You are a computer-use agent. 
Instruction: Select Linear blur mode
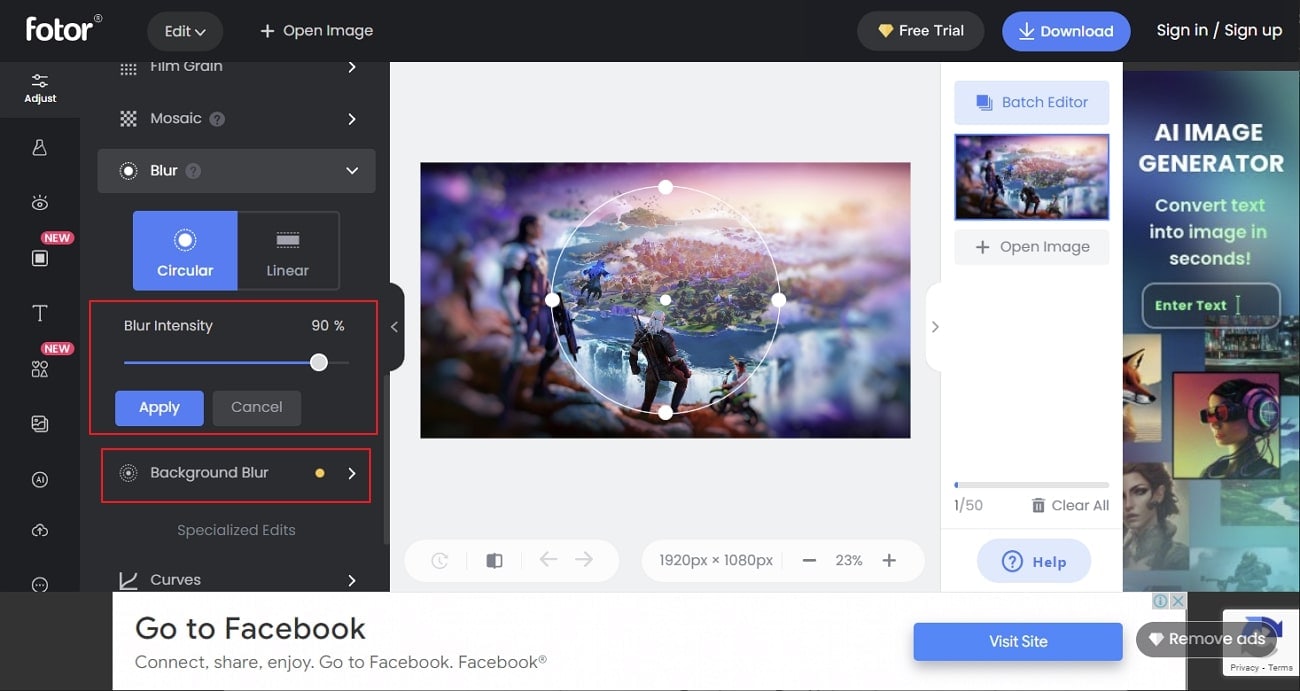[x=288, y=250]
